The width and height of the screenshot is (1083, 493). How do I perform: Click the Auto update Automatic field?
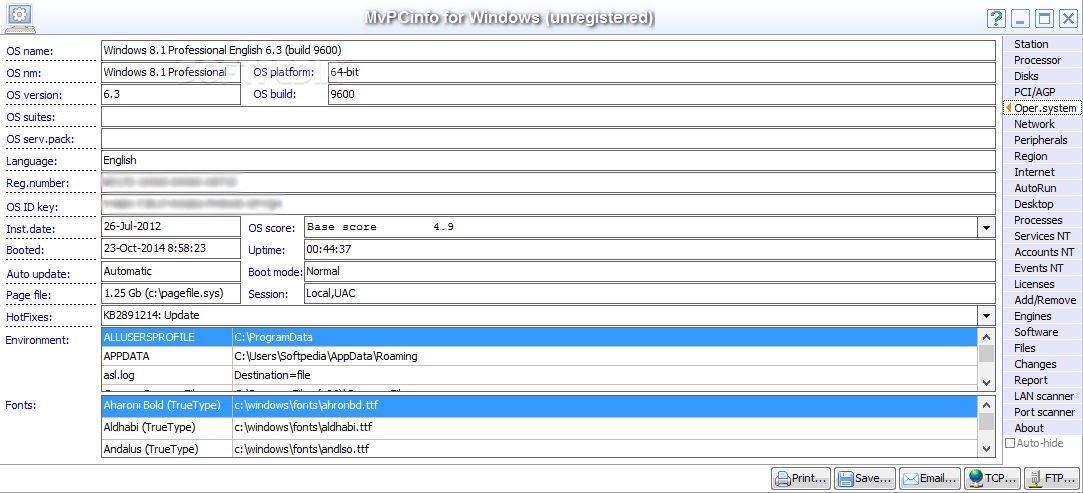click(x=171, y=272)
